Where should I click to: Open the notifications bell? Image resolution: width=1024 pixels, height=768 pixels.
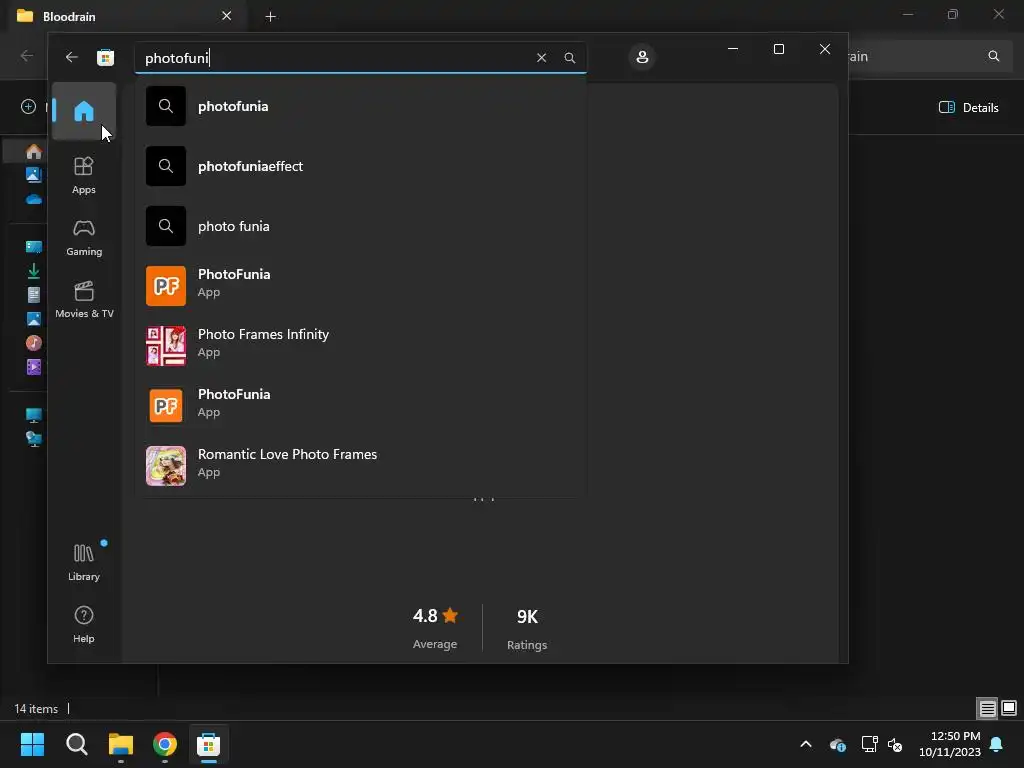(997, 744)
